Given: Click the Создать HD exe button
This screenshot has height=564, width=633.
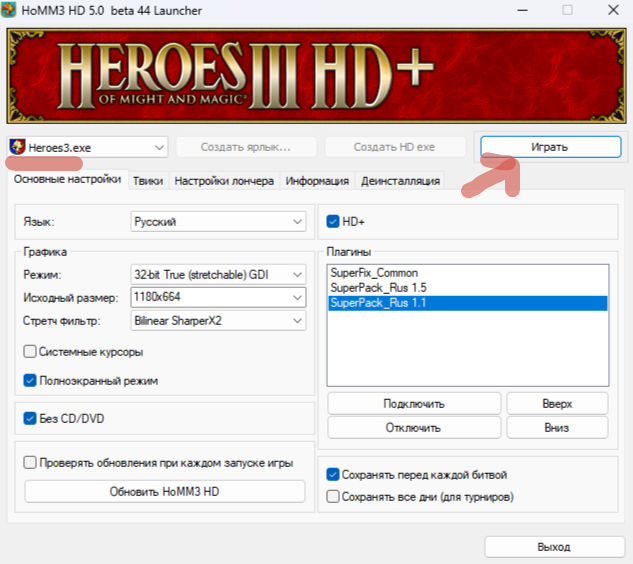Looking at the screenshot, I should (394, 147).
